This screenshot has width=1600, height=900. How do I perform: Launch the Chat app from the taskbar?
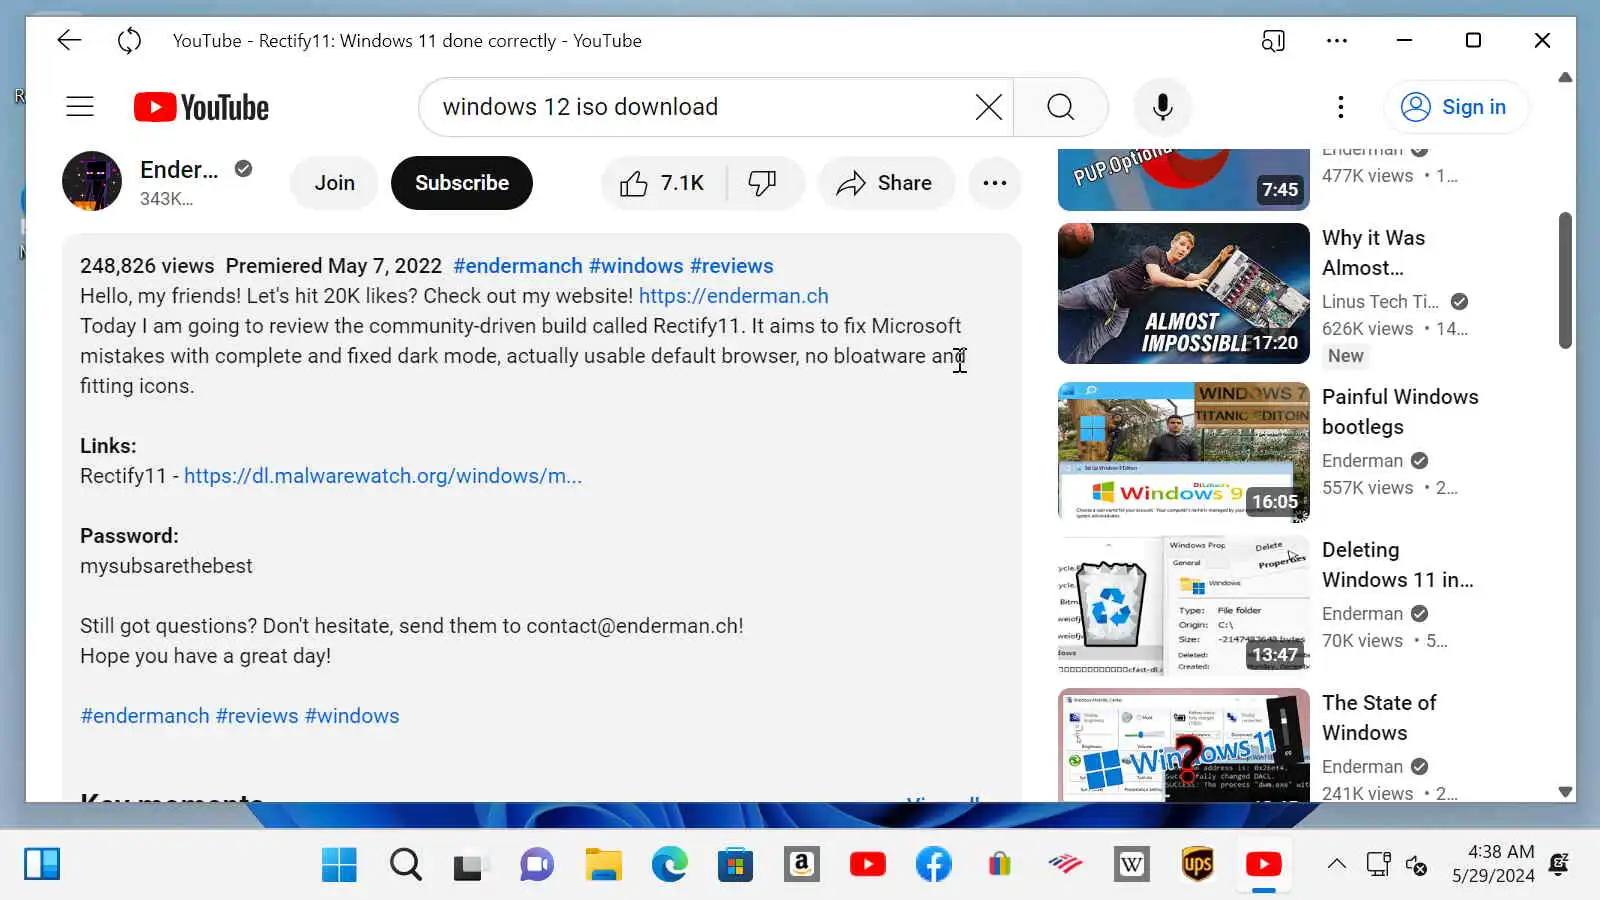536,865
